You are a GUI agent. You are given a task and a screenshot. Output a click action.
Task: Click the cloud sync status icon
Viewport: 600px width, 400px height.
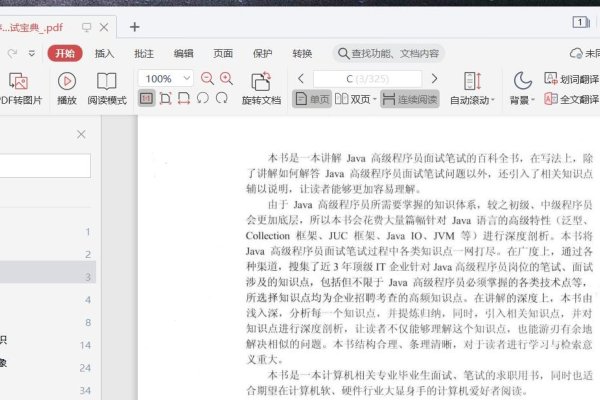[x=576, y=53]
